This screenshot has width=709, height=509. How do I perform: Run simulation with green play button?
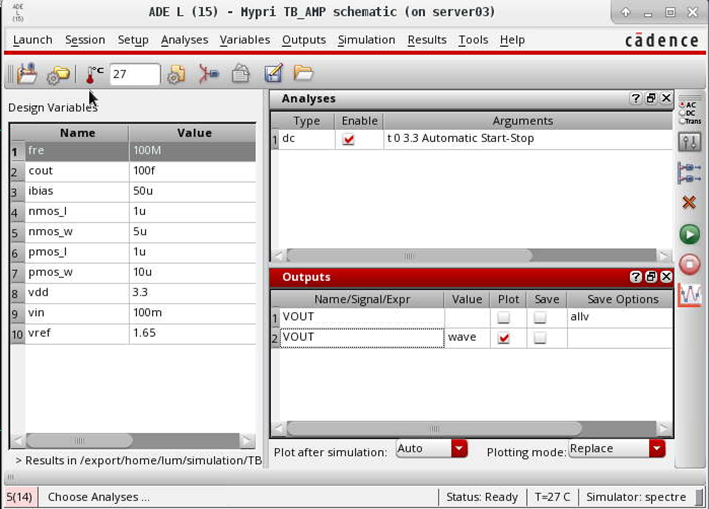point(690,234)
